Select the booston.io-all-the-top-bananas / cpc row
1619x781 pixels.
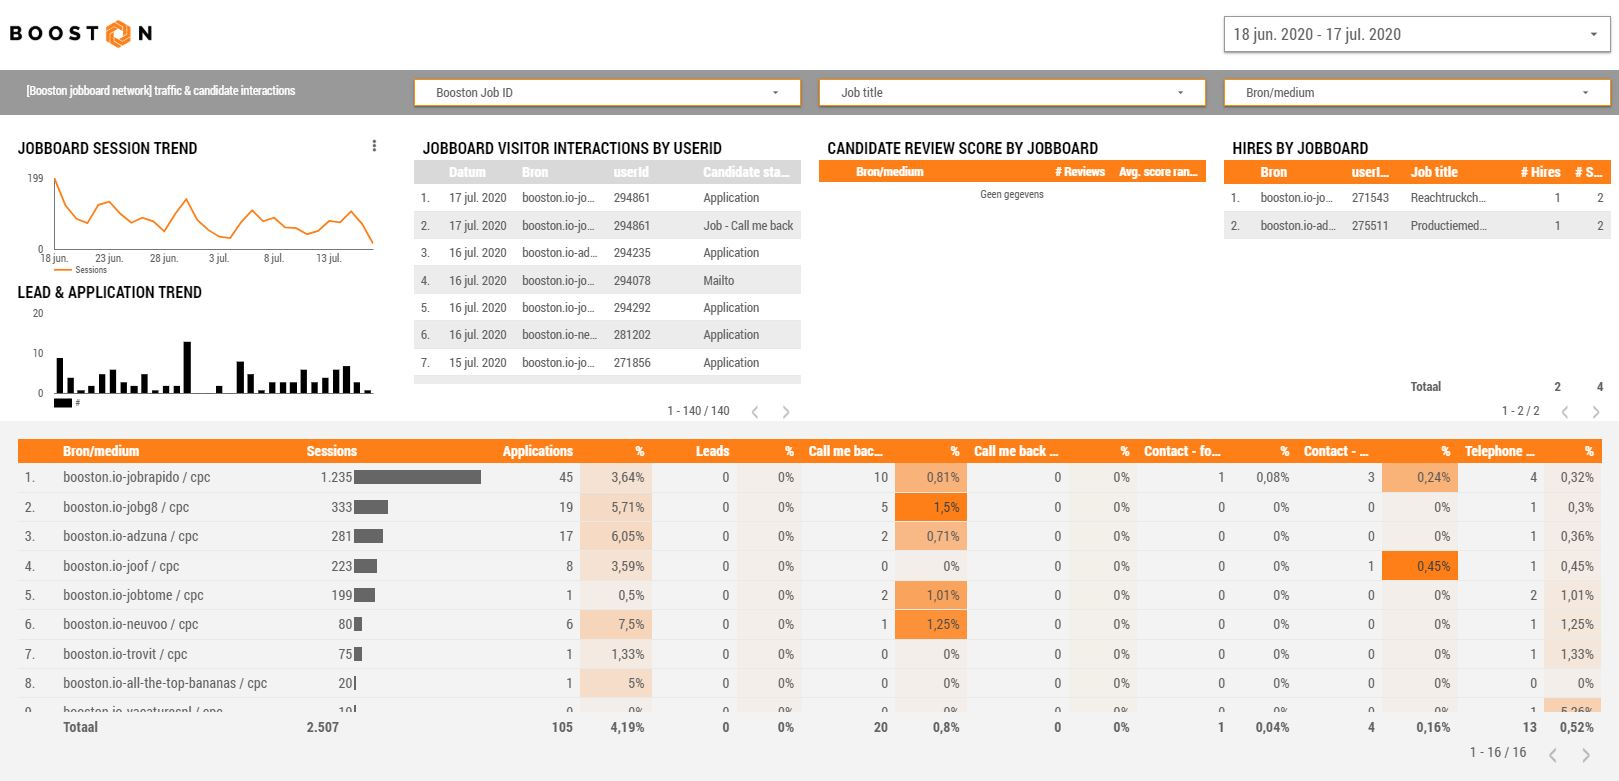tap(809, 683)
